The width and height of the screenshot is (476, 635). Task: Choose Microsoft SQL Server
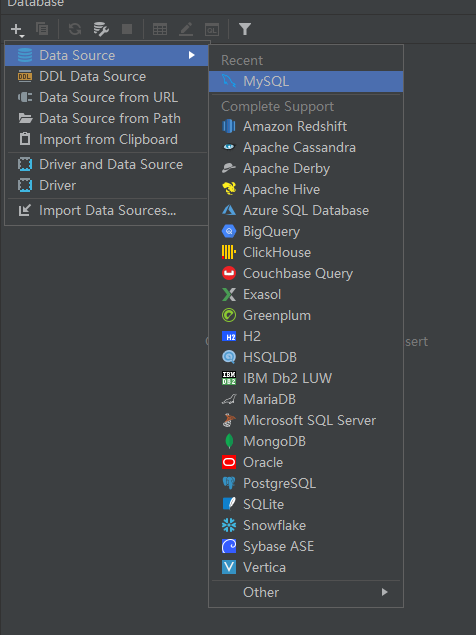coord(306,420)
